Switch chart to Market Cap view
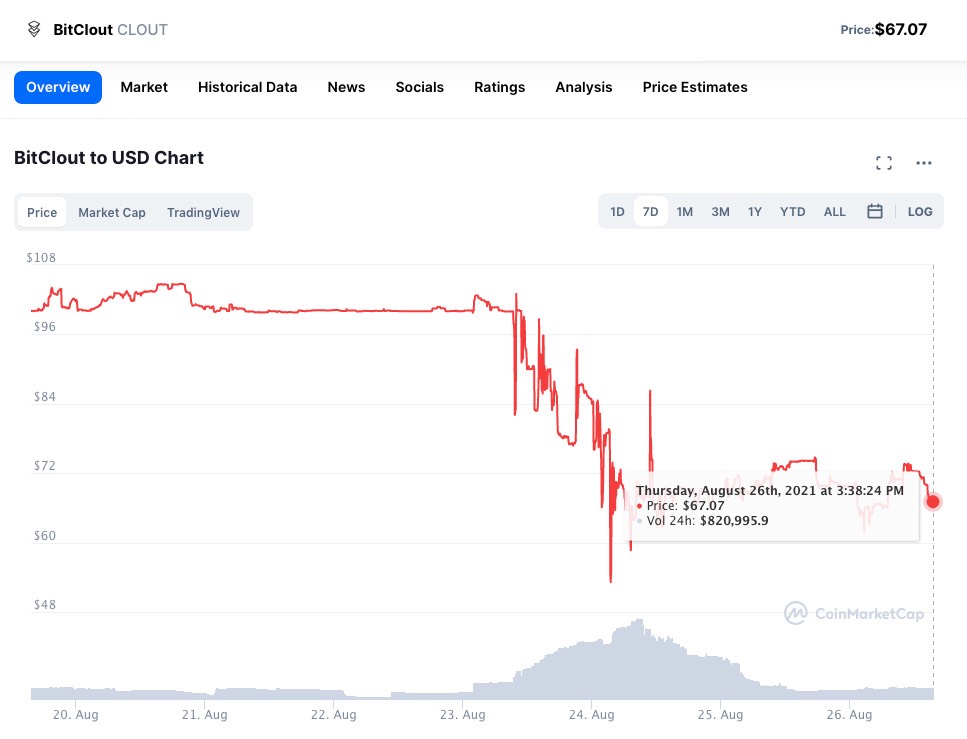 coord(112,212)
